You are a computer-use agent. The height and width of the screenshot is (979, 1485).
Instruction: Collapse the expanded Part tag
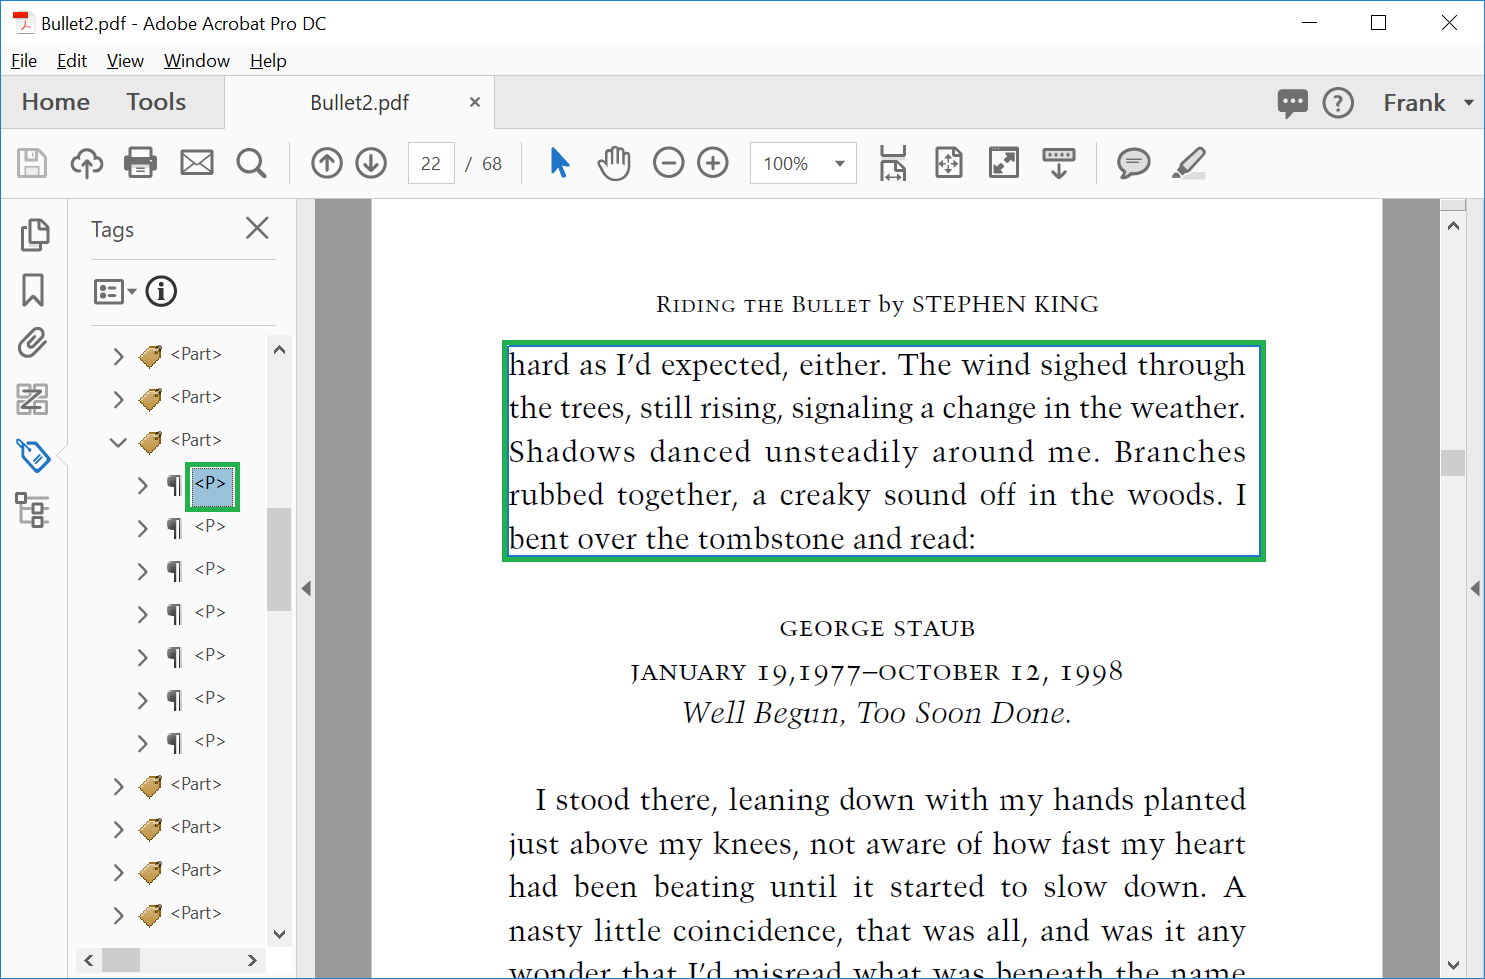[118, 441]
